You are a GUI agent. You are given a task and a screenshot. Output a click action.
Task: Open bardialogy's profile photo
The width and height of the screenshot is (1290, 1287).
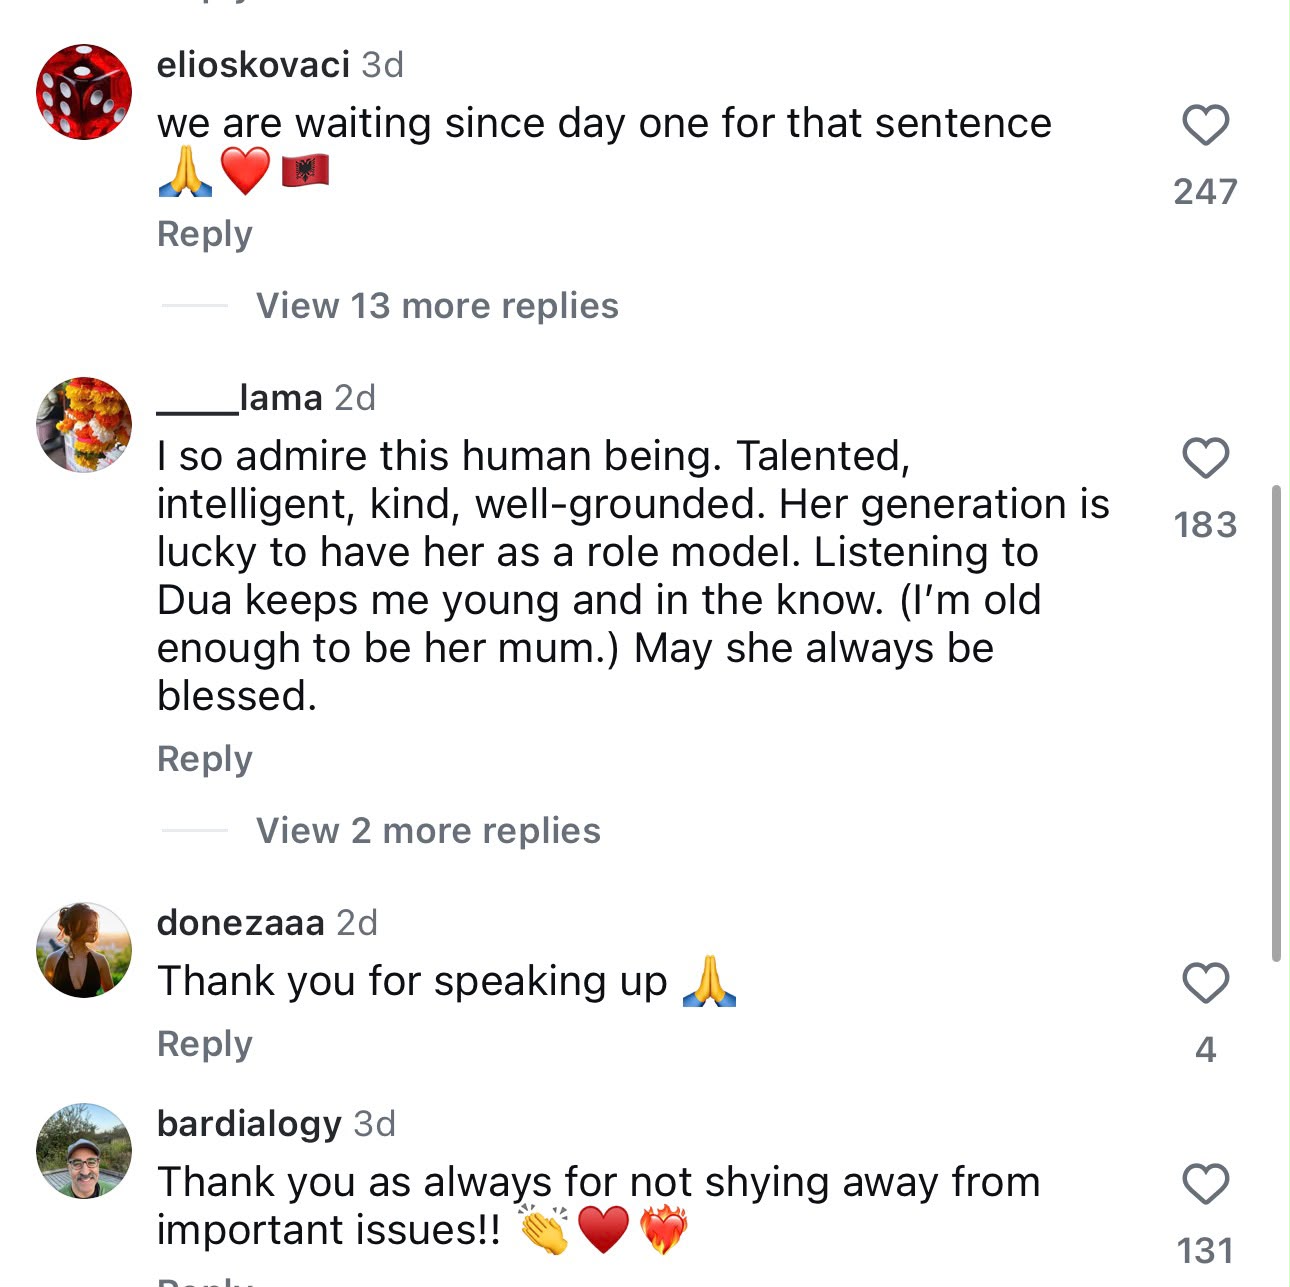84,1151
